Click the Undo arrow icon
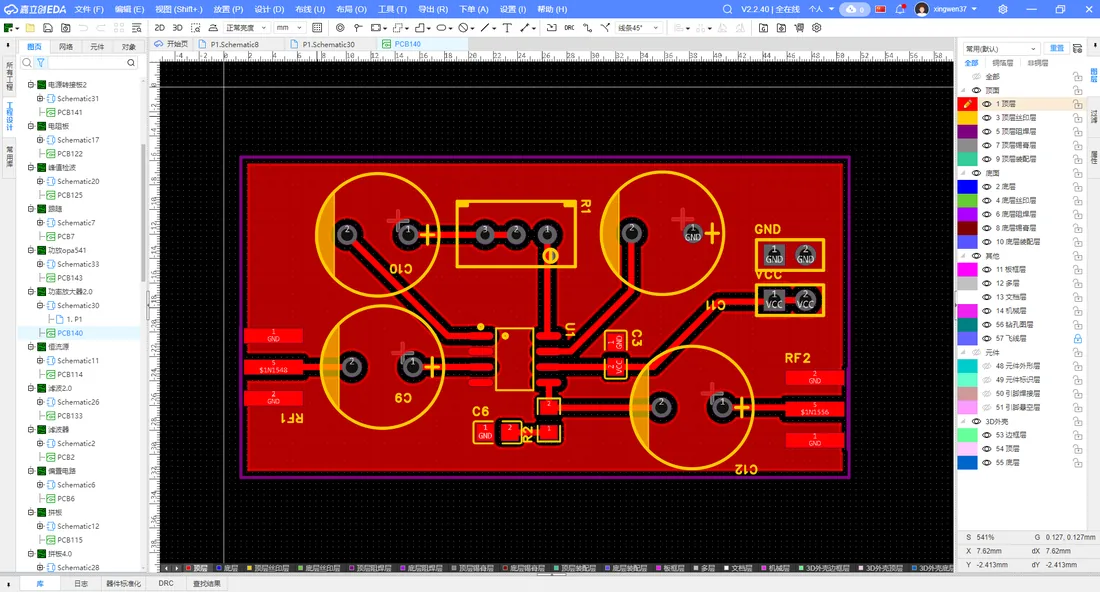Image resolution: width=1100 pixels, height=592 pixels. tap(83, 28)
